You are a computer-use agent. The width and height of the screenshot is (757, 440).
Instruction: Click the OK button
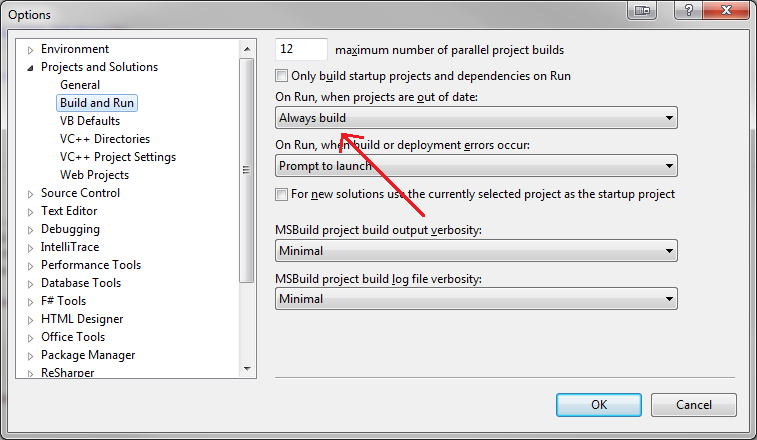[598, 404]
